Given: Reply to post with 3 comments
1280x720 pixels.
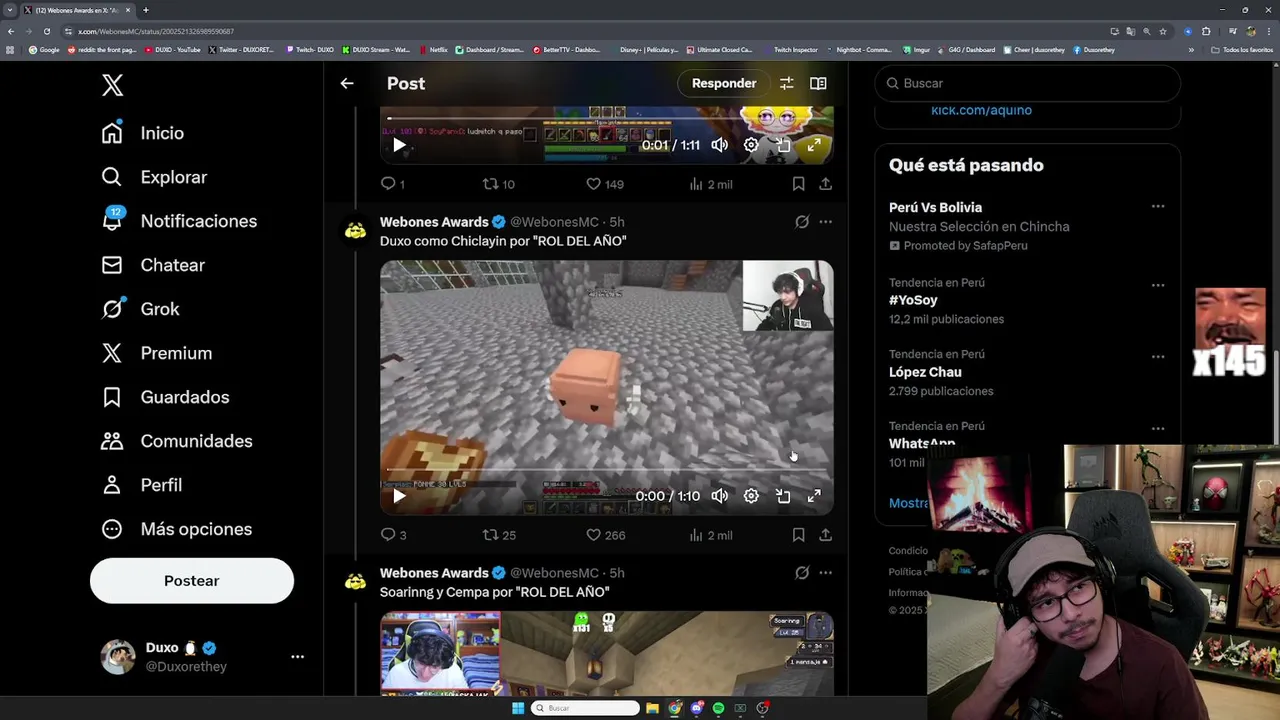Looking at the screenshot, I should point(393,535).
